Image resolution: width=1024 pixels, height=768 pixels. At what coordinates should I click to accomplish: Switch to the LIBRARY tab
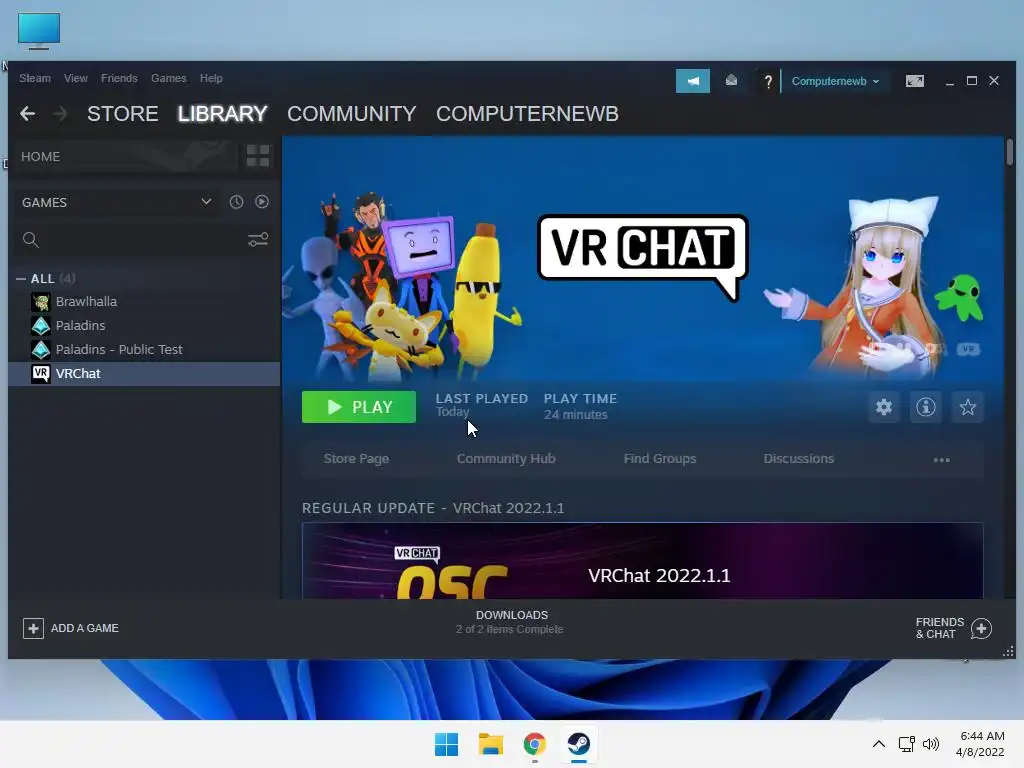222,114
